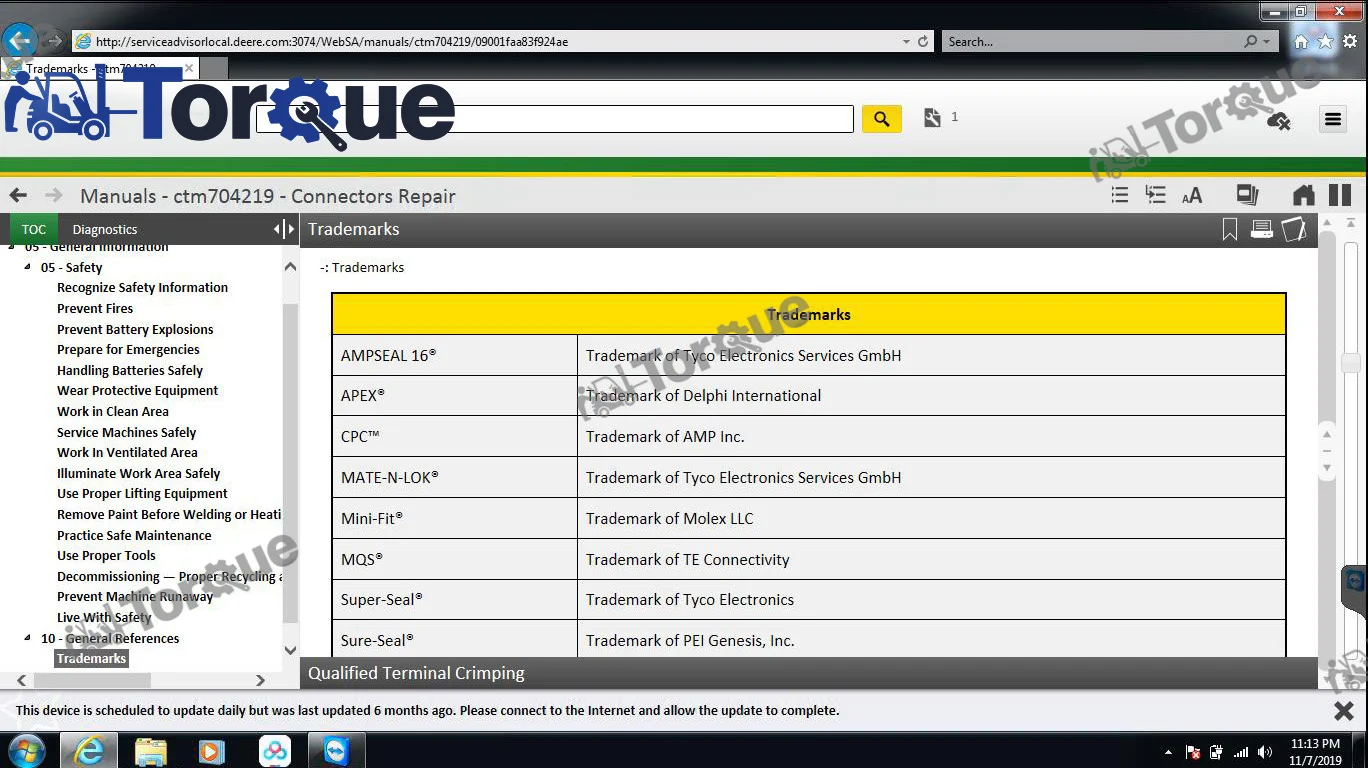Open the Prevent Fires topic
The image size is (1368, 768).
pyautogui.click(x=95, y=309)
